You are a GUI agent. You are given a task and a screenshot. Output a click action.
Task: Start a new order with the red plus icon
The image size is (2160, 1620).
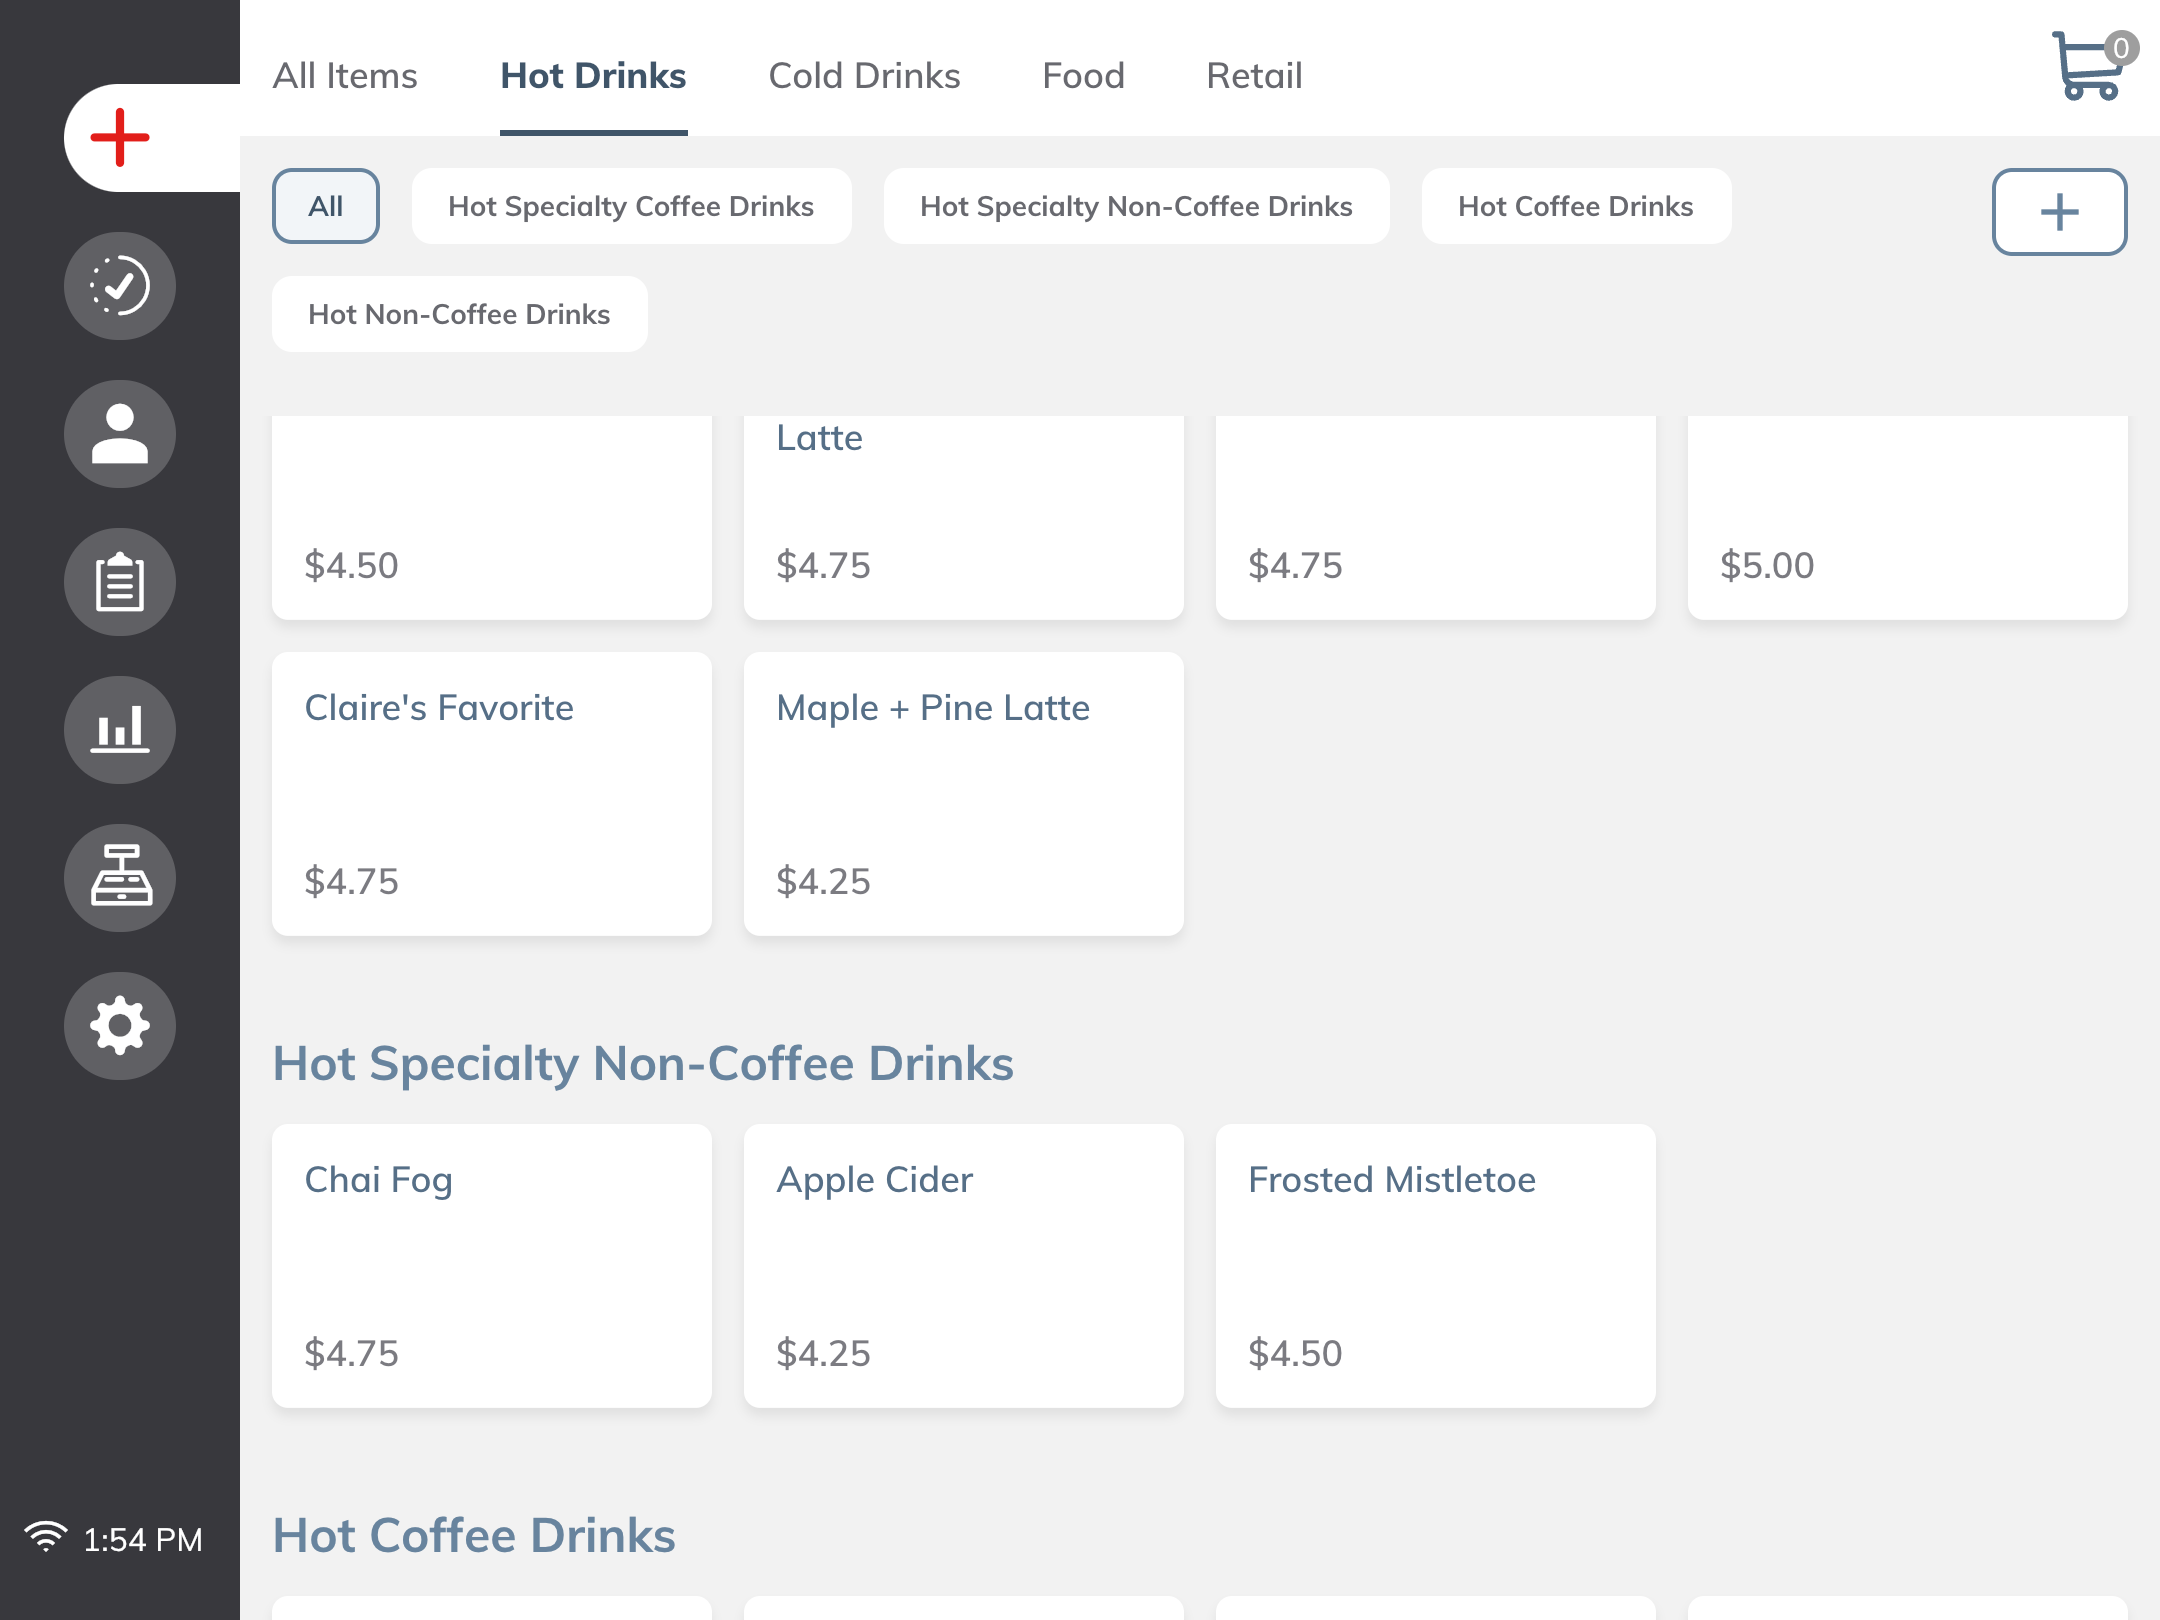coord(119,137)
